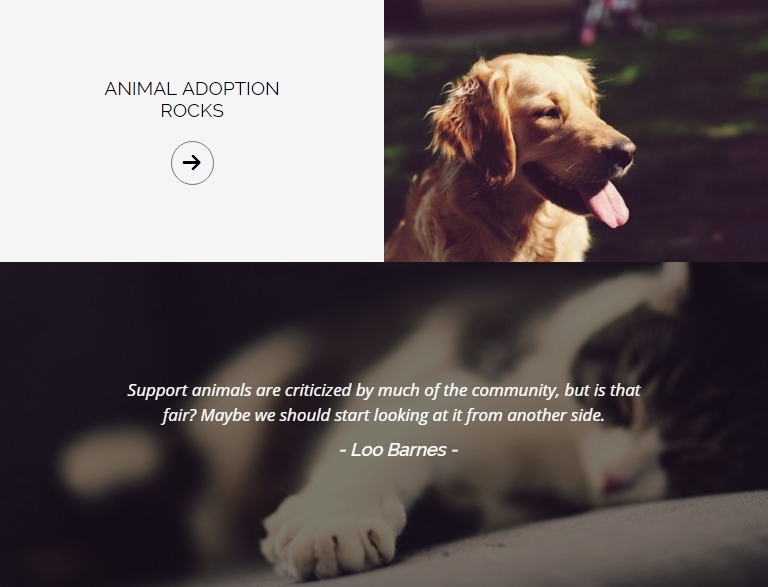Select the golden retriever photo

[x=576, y=131]
